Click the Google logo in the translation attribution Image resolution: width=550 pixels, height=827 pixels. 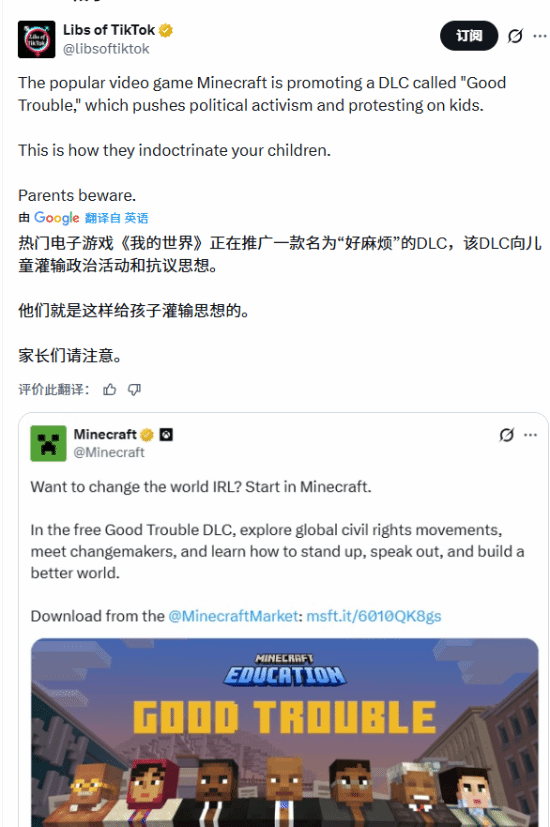coord(56,218)
